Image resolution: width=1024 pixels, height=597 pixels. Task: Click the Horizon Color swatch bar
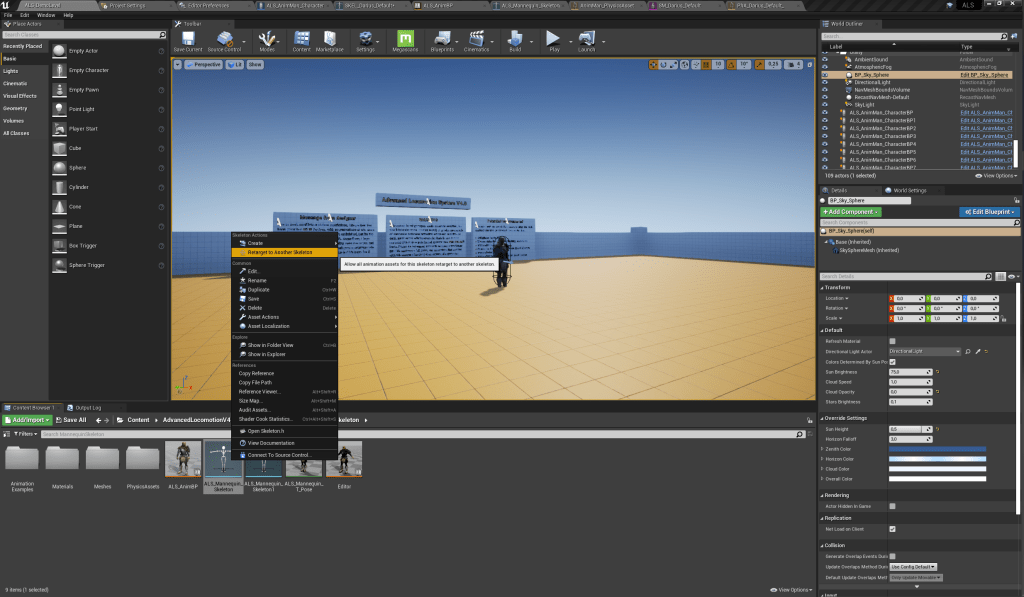pos(937,458)
